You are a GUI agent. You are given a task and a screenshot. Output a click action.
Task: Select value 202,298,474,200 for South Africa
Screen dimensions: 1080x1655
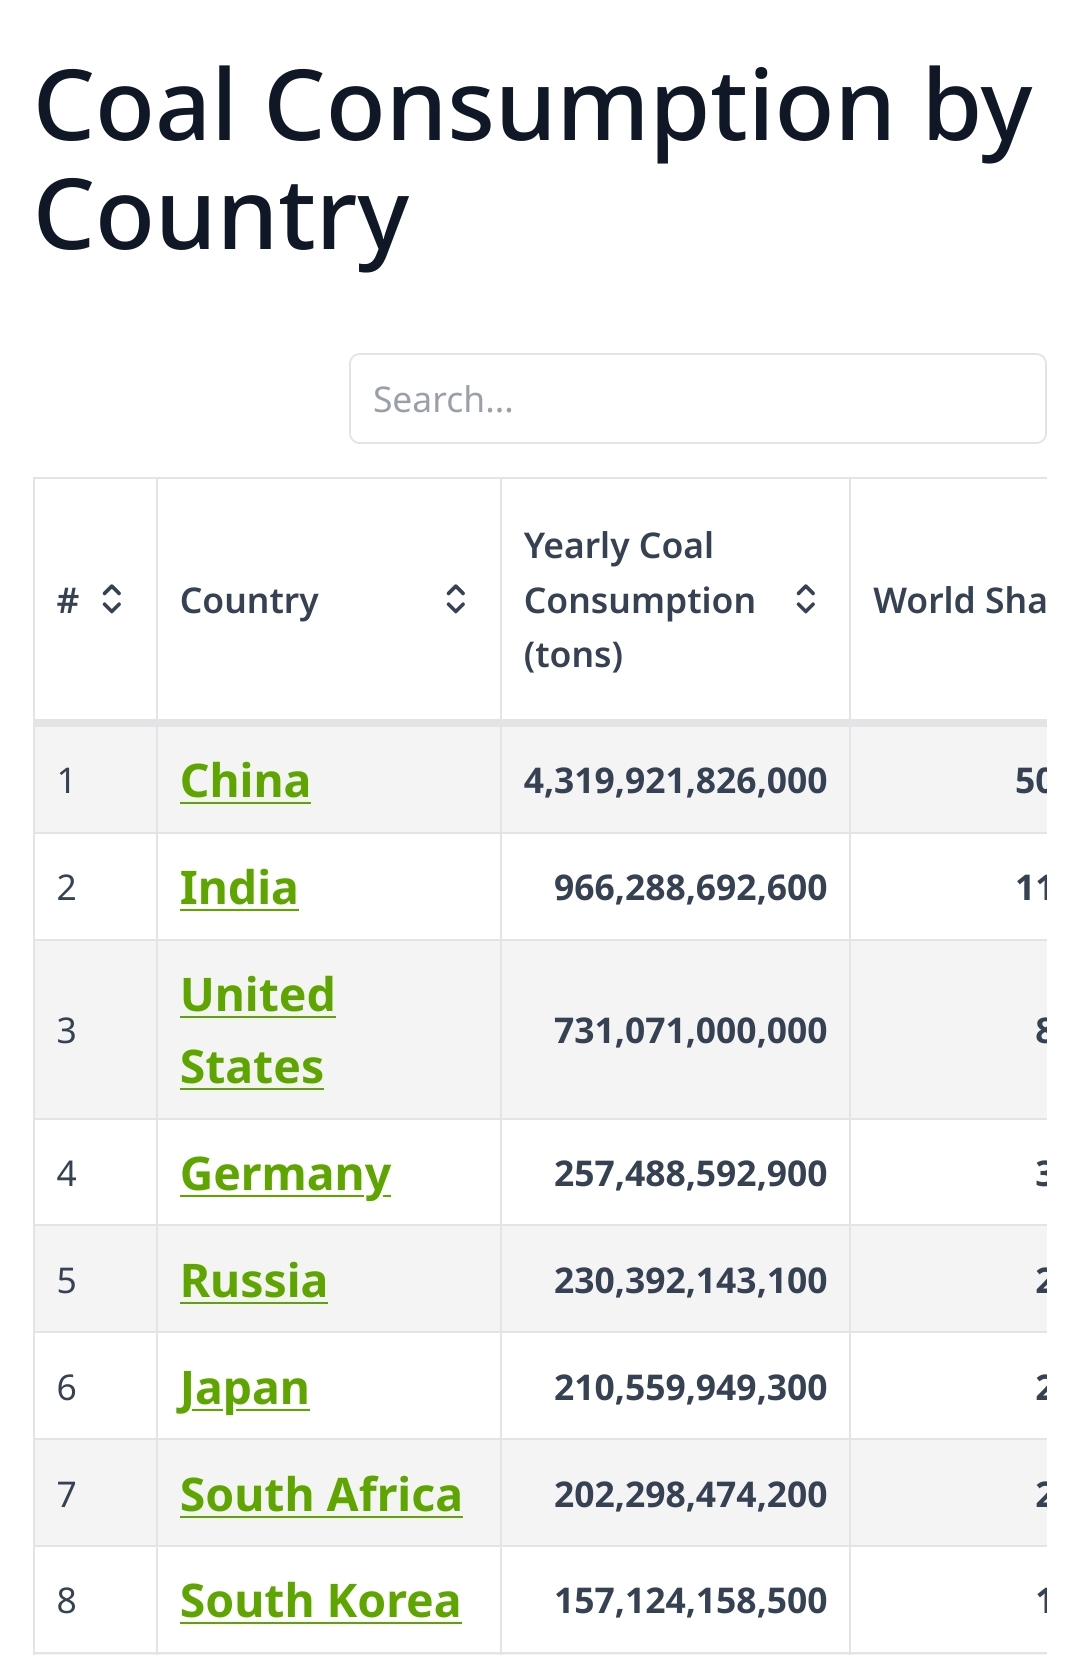(x=690, y=1494)
